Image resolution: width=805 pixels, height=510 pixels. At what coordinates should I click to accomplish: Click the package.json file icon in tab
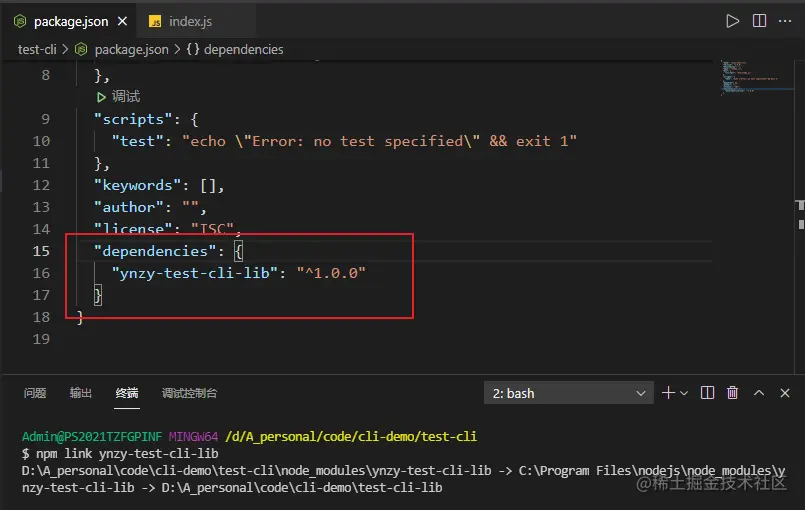pos(20,22)
